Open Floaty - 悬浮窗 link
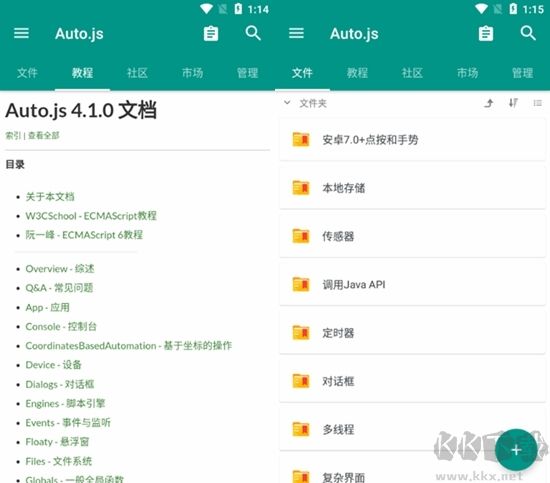 point(57,442)
